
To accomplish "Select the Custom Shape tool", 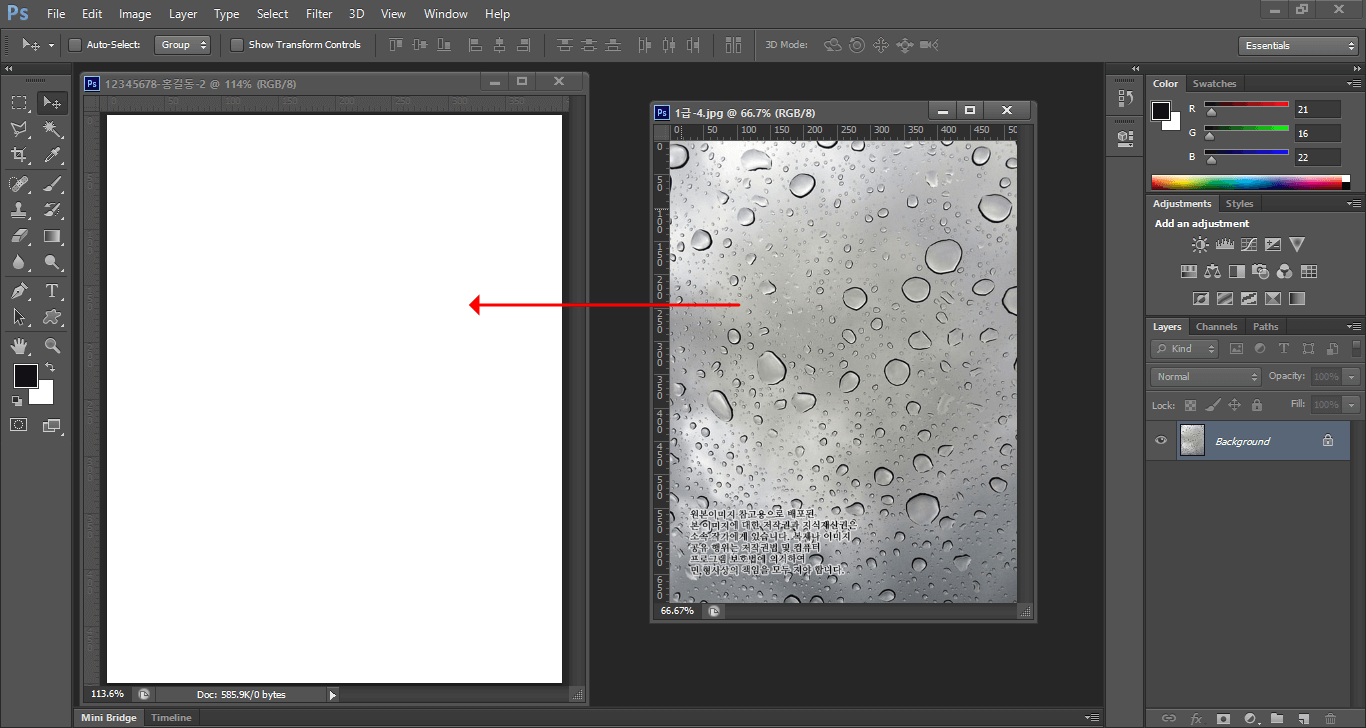I will 52,317.
